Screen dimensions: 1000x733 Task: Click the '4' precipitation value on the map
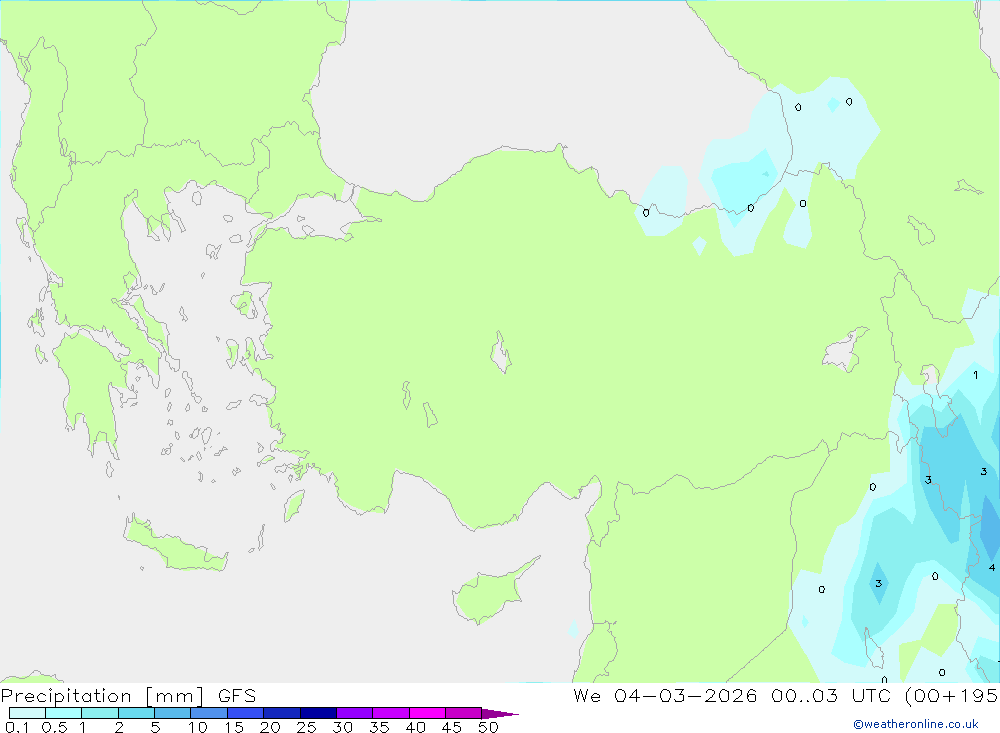click(x=992, y=567)
